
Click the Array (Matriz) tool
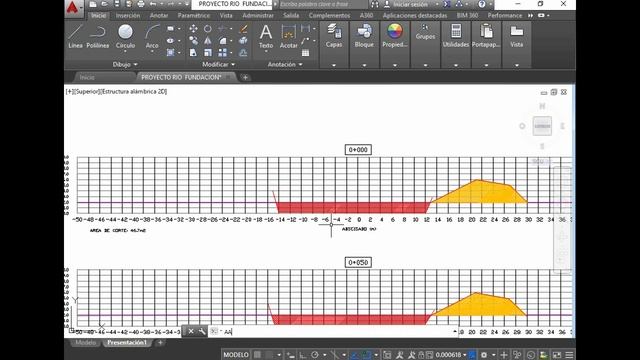coord(222,53)
